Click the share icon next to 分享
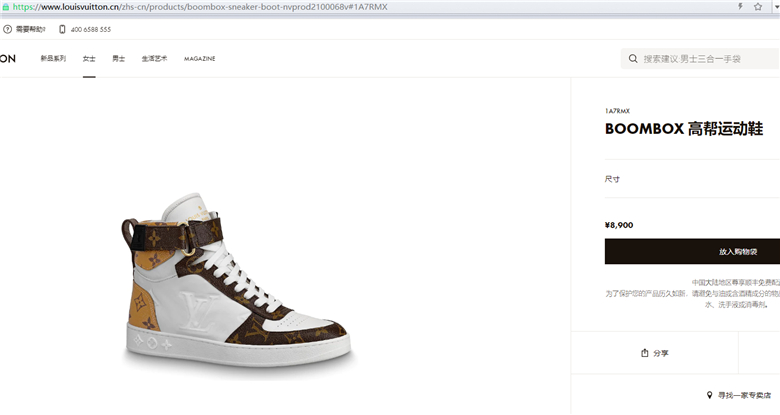 645,353
